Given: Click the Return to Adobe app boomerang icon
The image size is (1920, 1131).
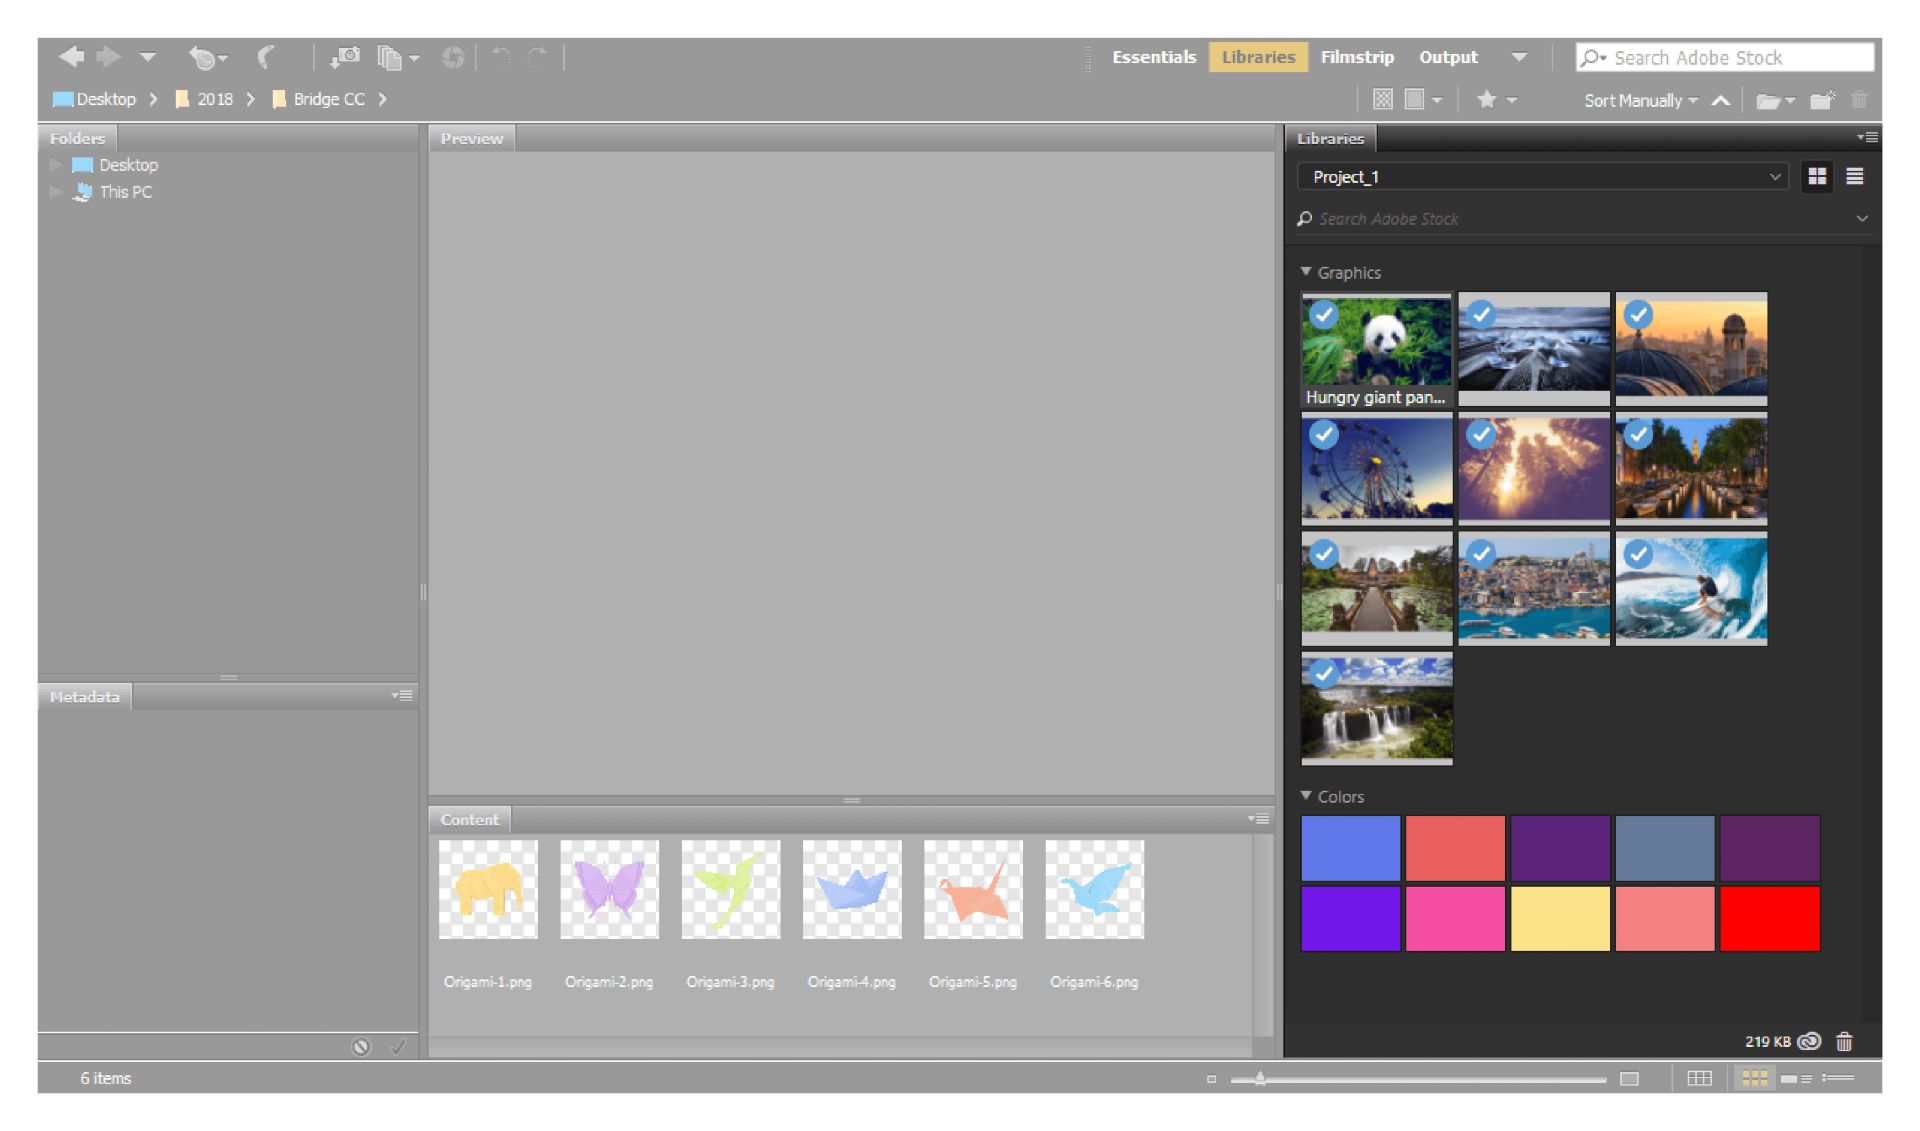Looking at the screenshot, I should click(266, 57).
